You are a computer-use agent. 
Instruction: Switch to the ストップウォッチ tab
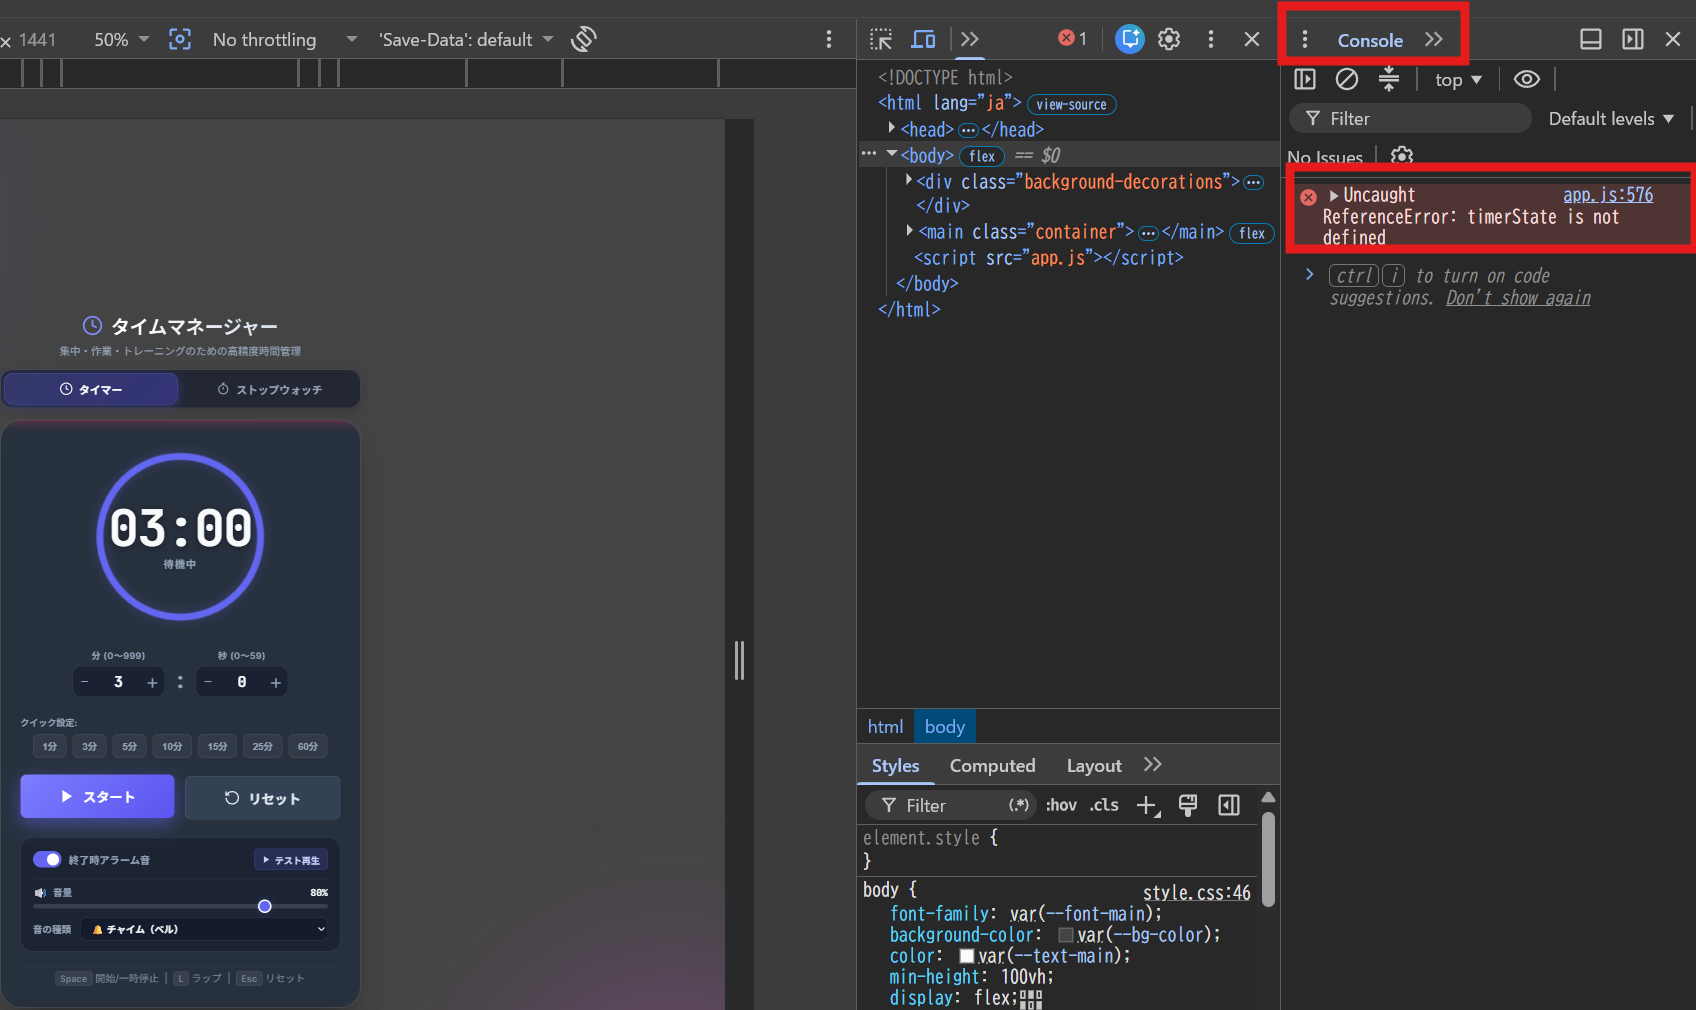coord(270,390)
